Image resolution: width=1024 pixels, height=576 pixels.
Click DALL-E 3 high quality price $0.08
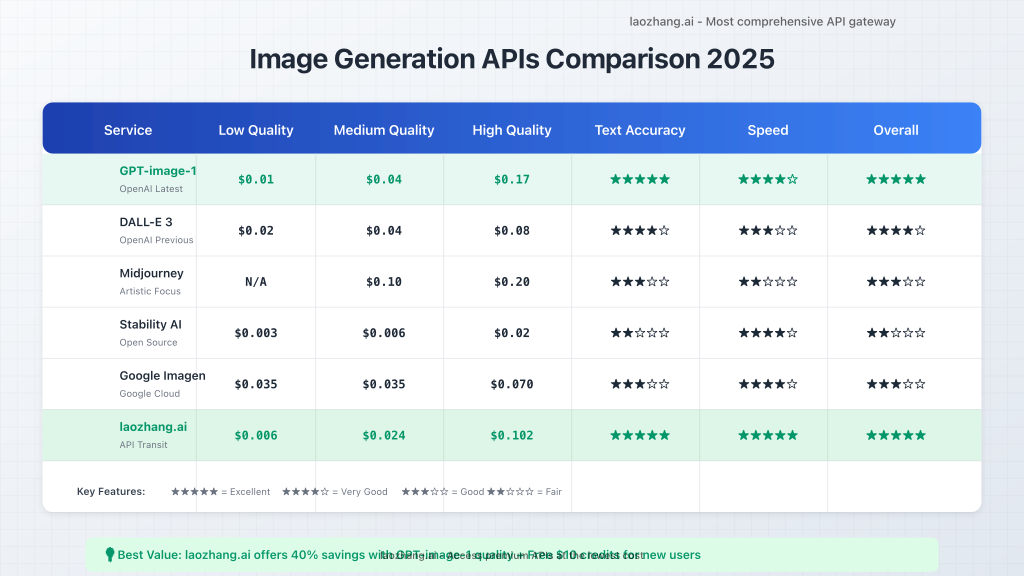[512, 231]
